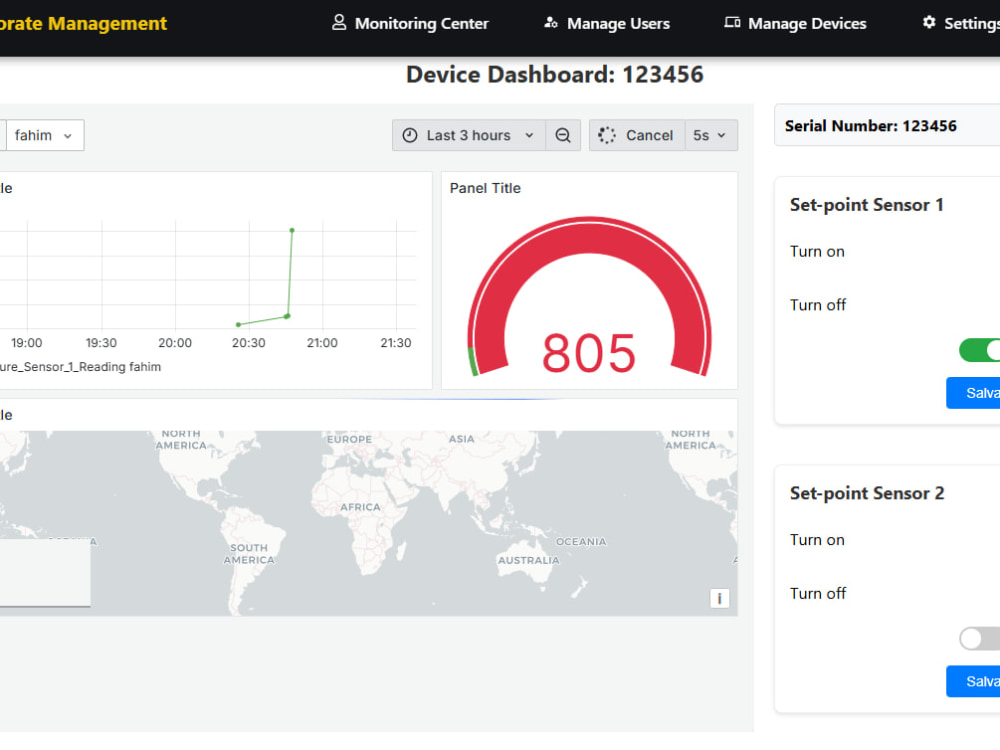
Task: Click the Corporate Management brand link
Action: (84, 24)
